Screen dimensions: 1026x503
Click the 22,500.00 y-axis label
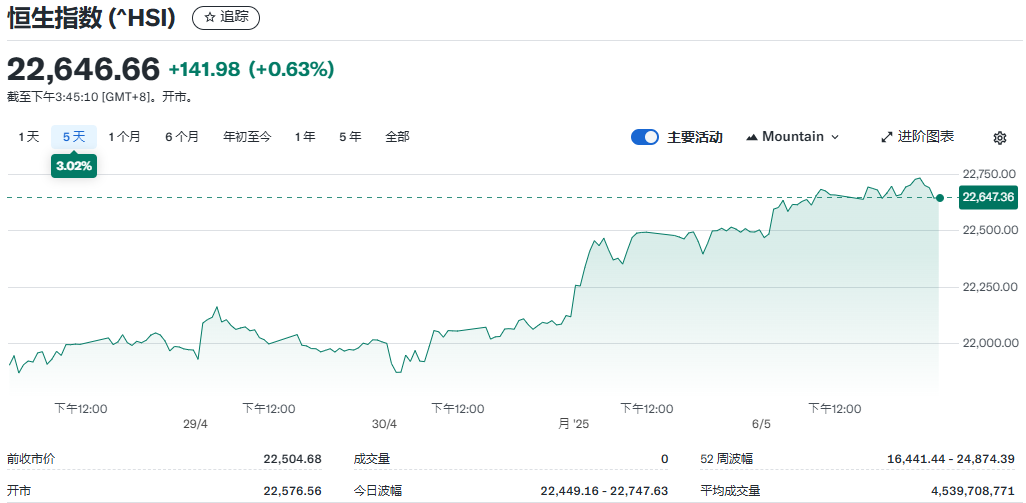point(989,230)
